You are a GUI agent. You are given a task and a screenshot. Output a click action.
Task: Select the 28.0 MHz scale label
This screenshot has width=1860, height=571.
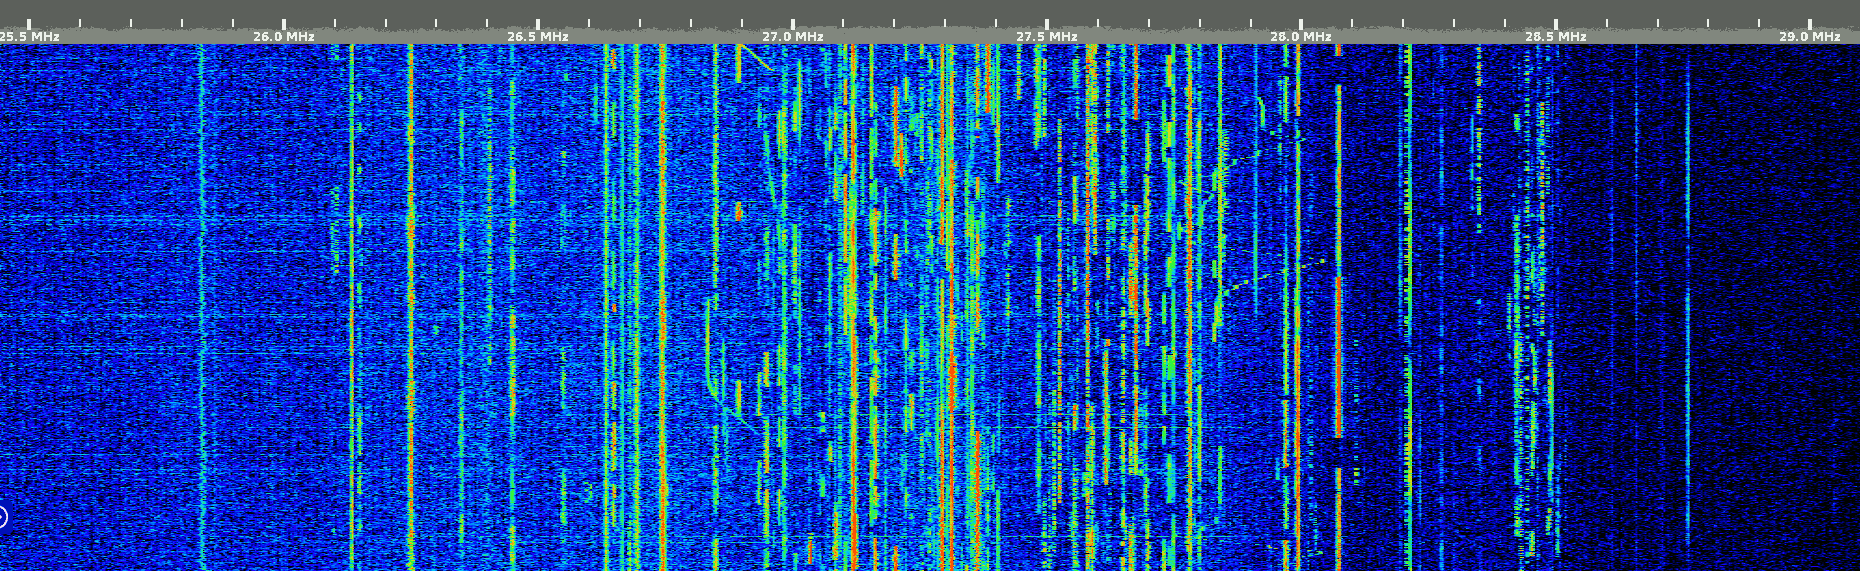(x=1301, y=36)
